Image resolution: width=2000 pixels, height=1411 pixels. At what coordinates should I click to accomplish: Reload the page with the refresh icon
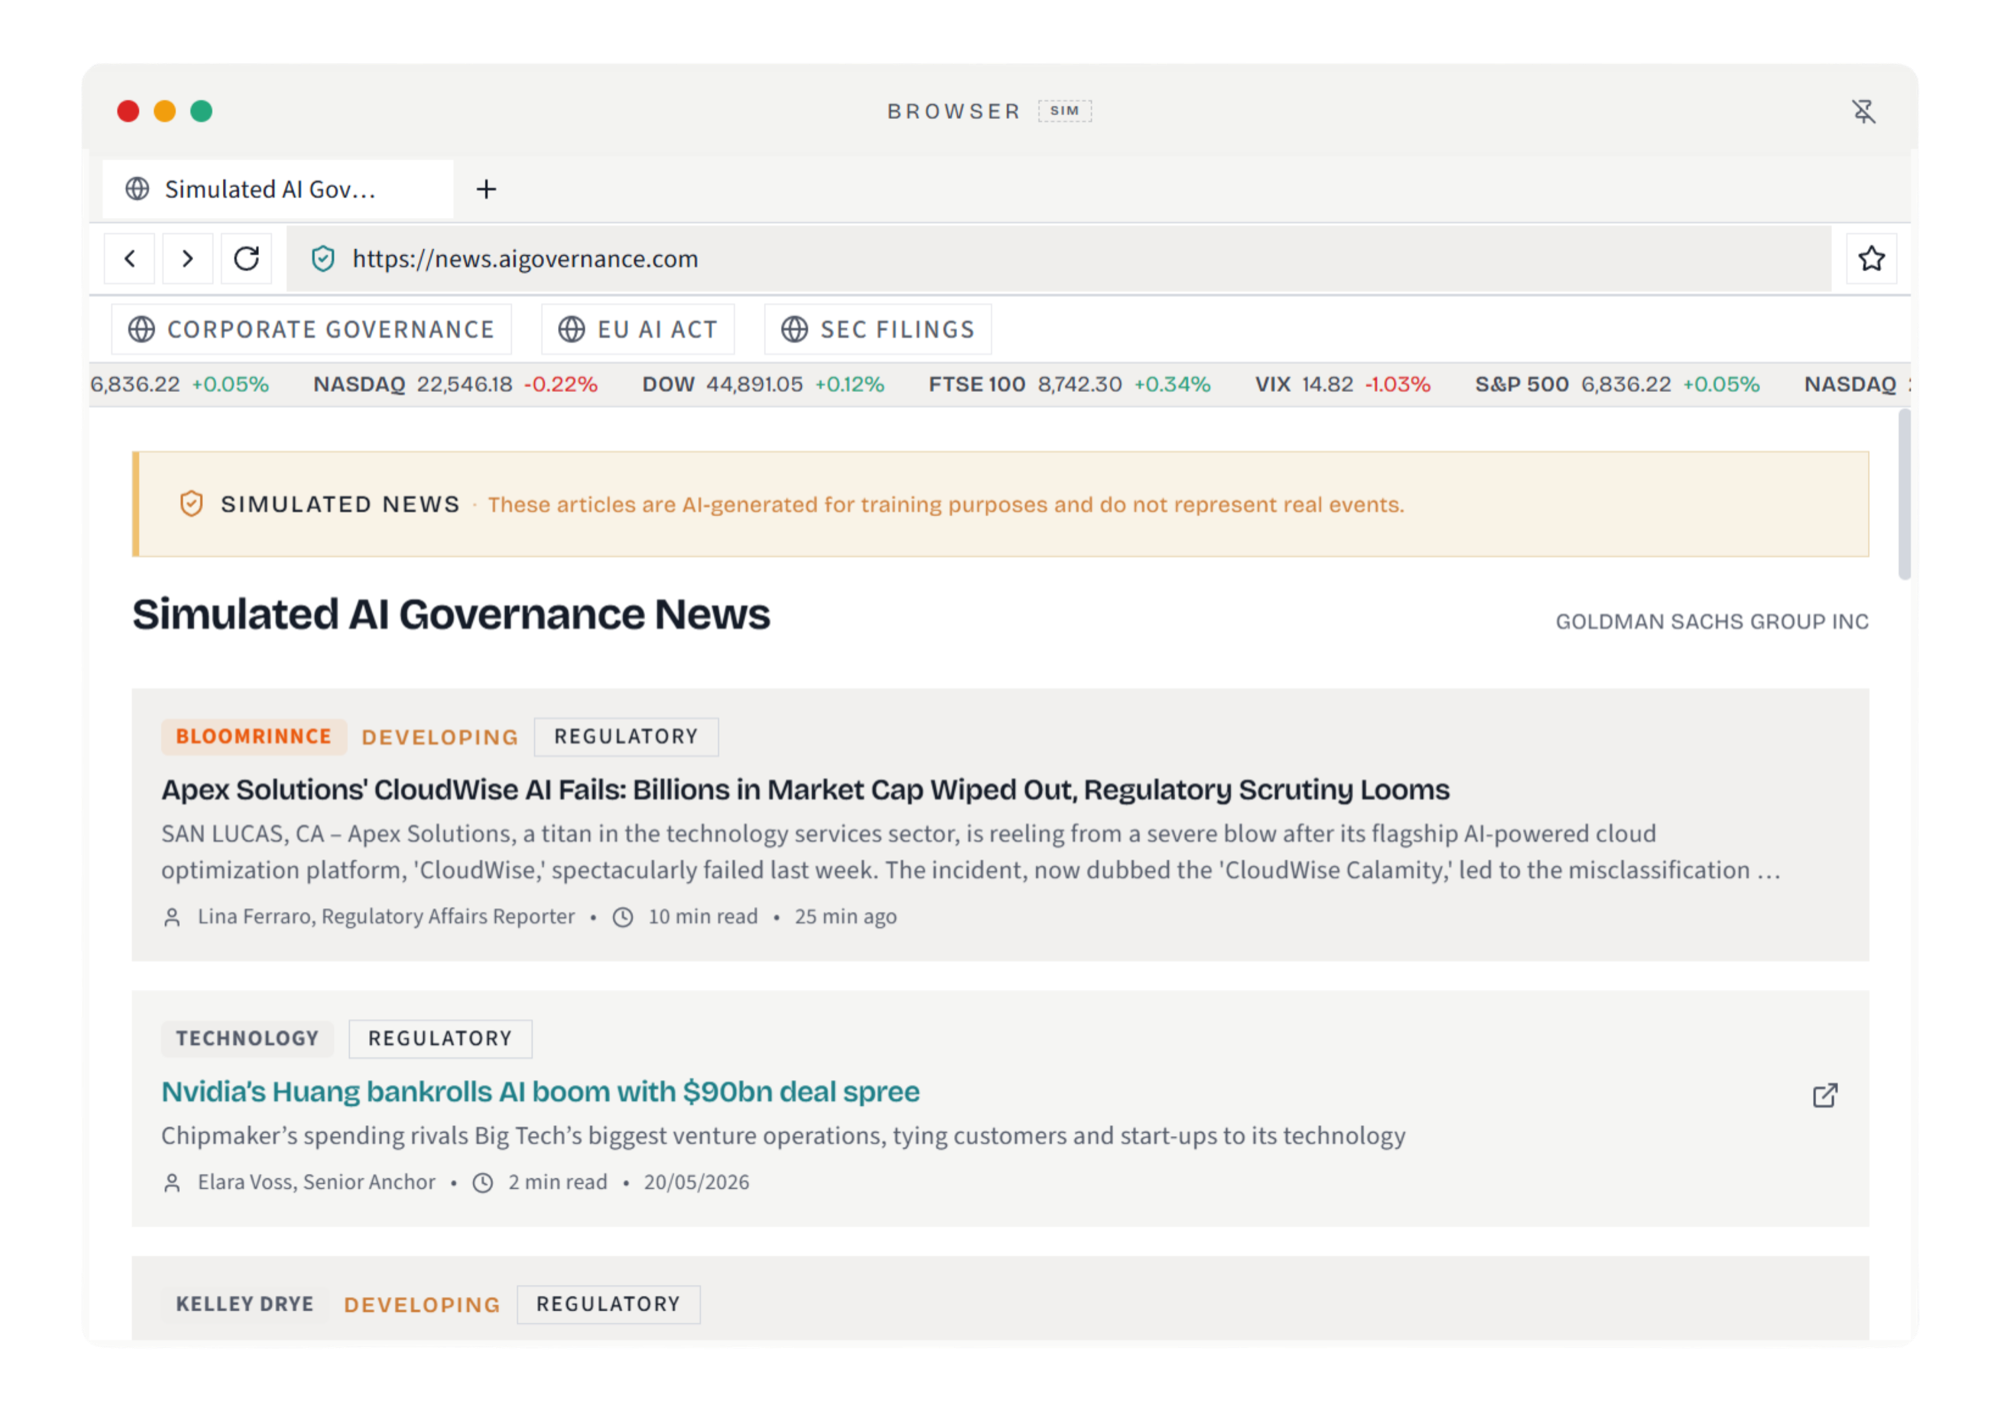(x=246, y=259)
